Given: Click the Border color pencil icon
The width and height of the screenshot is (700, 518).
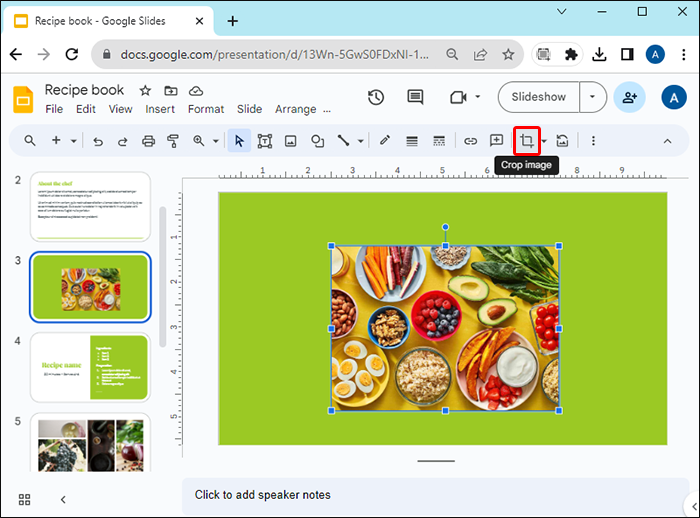Looking at the screenshot, I should pyautogui.click(x=384, y=141).
